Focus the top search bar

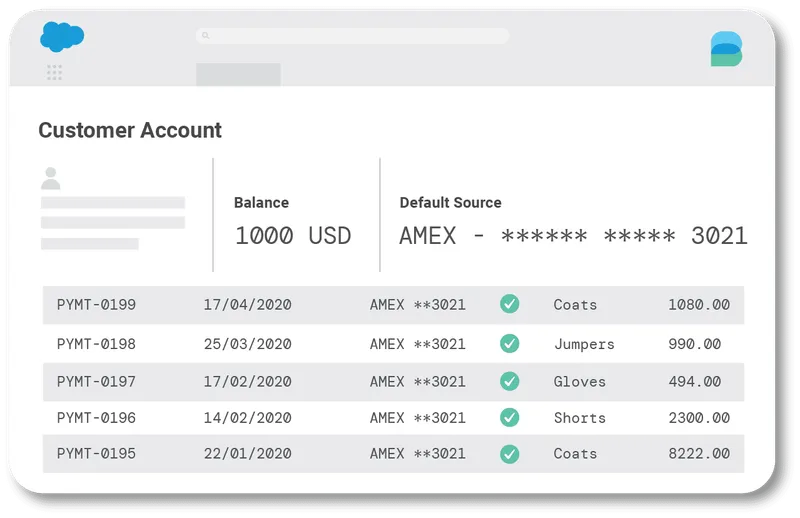[352, 36]
